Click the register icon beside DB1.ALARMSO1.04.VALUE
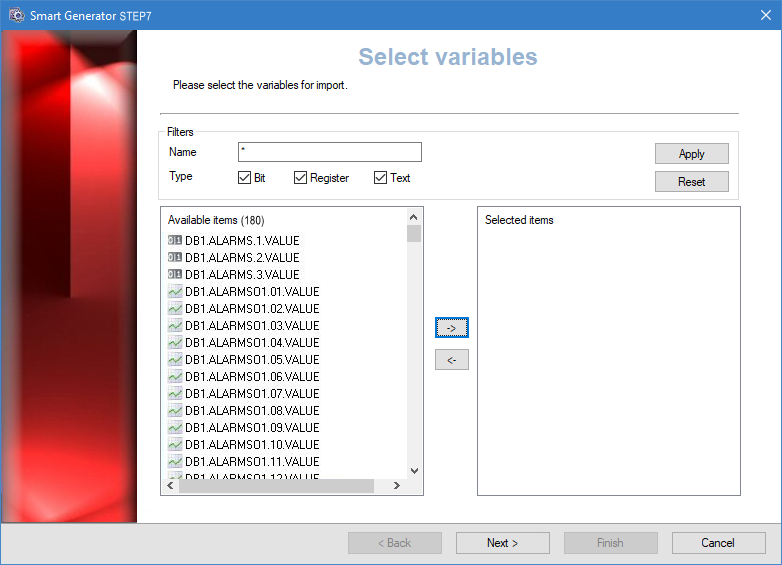The height and width of the screenshot is (565, 782). (x=175, y=343)
